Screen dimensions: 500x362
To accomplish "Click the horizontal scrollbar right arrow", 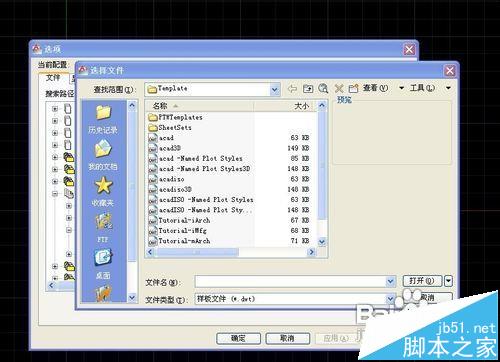I will [312, 252].
